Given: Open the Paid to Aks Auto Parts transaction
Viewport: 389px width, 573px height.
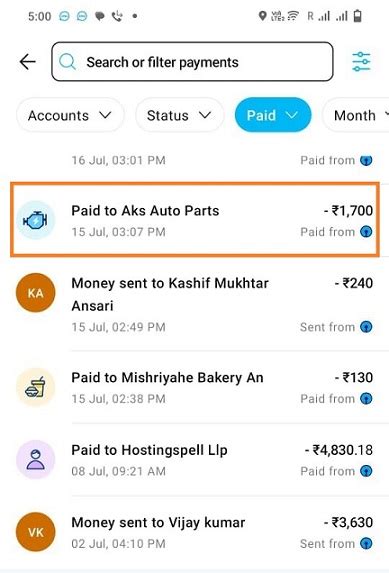Looking at the screenshot, I should (194, 219).
